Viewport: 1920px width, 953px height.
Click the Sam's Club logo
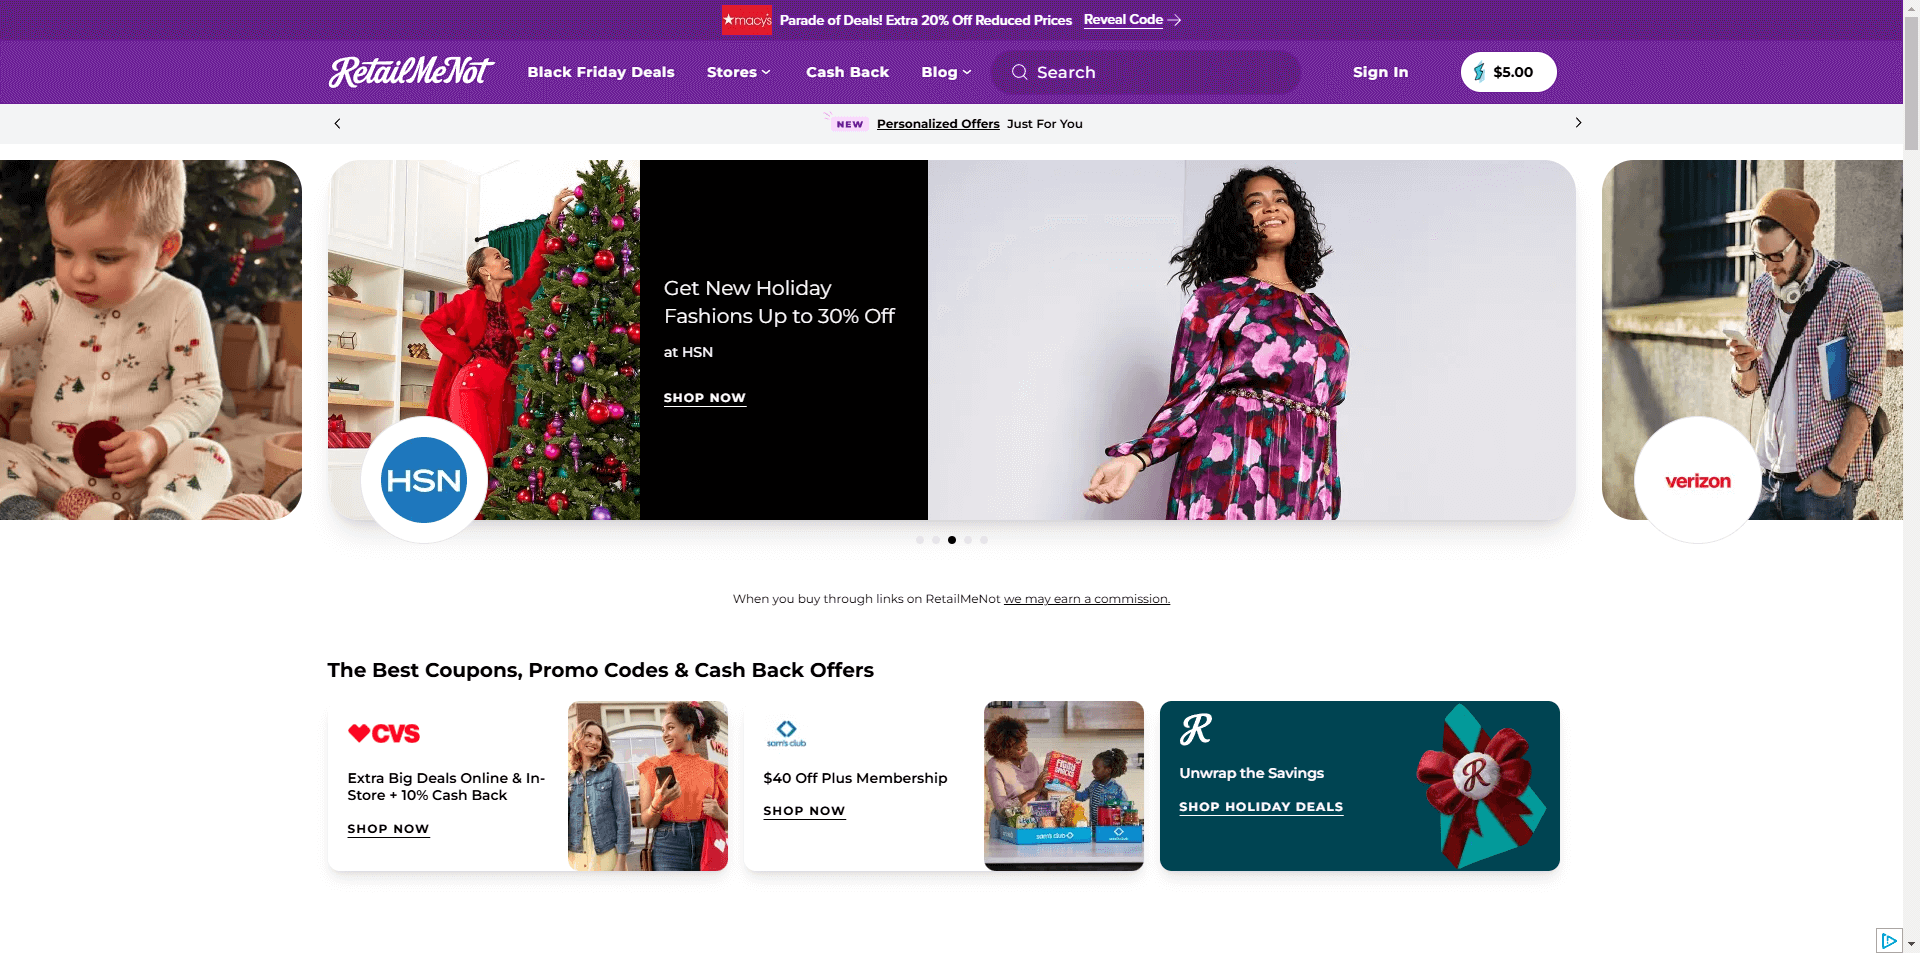pos(786,733)
